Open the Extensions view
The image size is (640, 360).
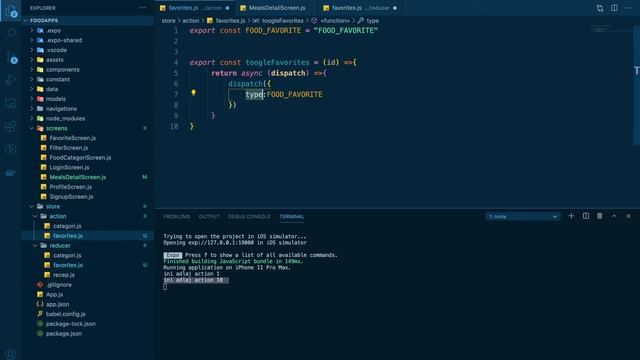coord(11,127)
